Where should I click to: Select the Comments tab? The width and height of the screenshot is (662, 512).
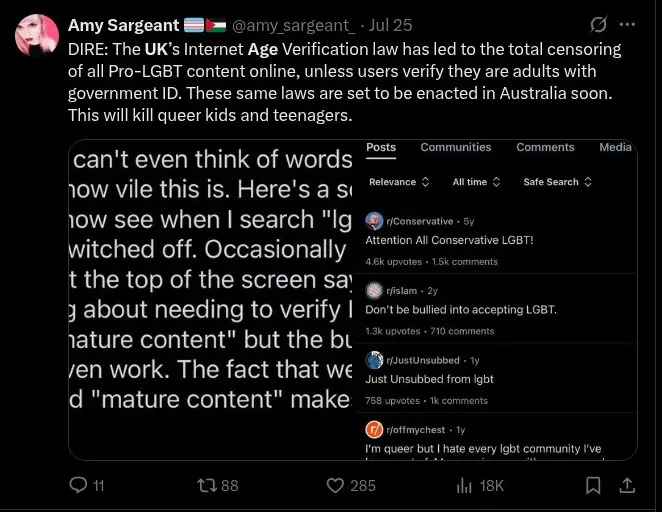pyautogui.click(x=545, y=147)
